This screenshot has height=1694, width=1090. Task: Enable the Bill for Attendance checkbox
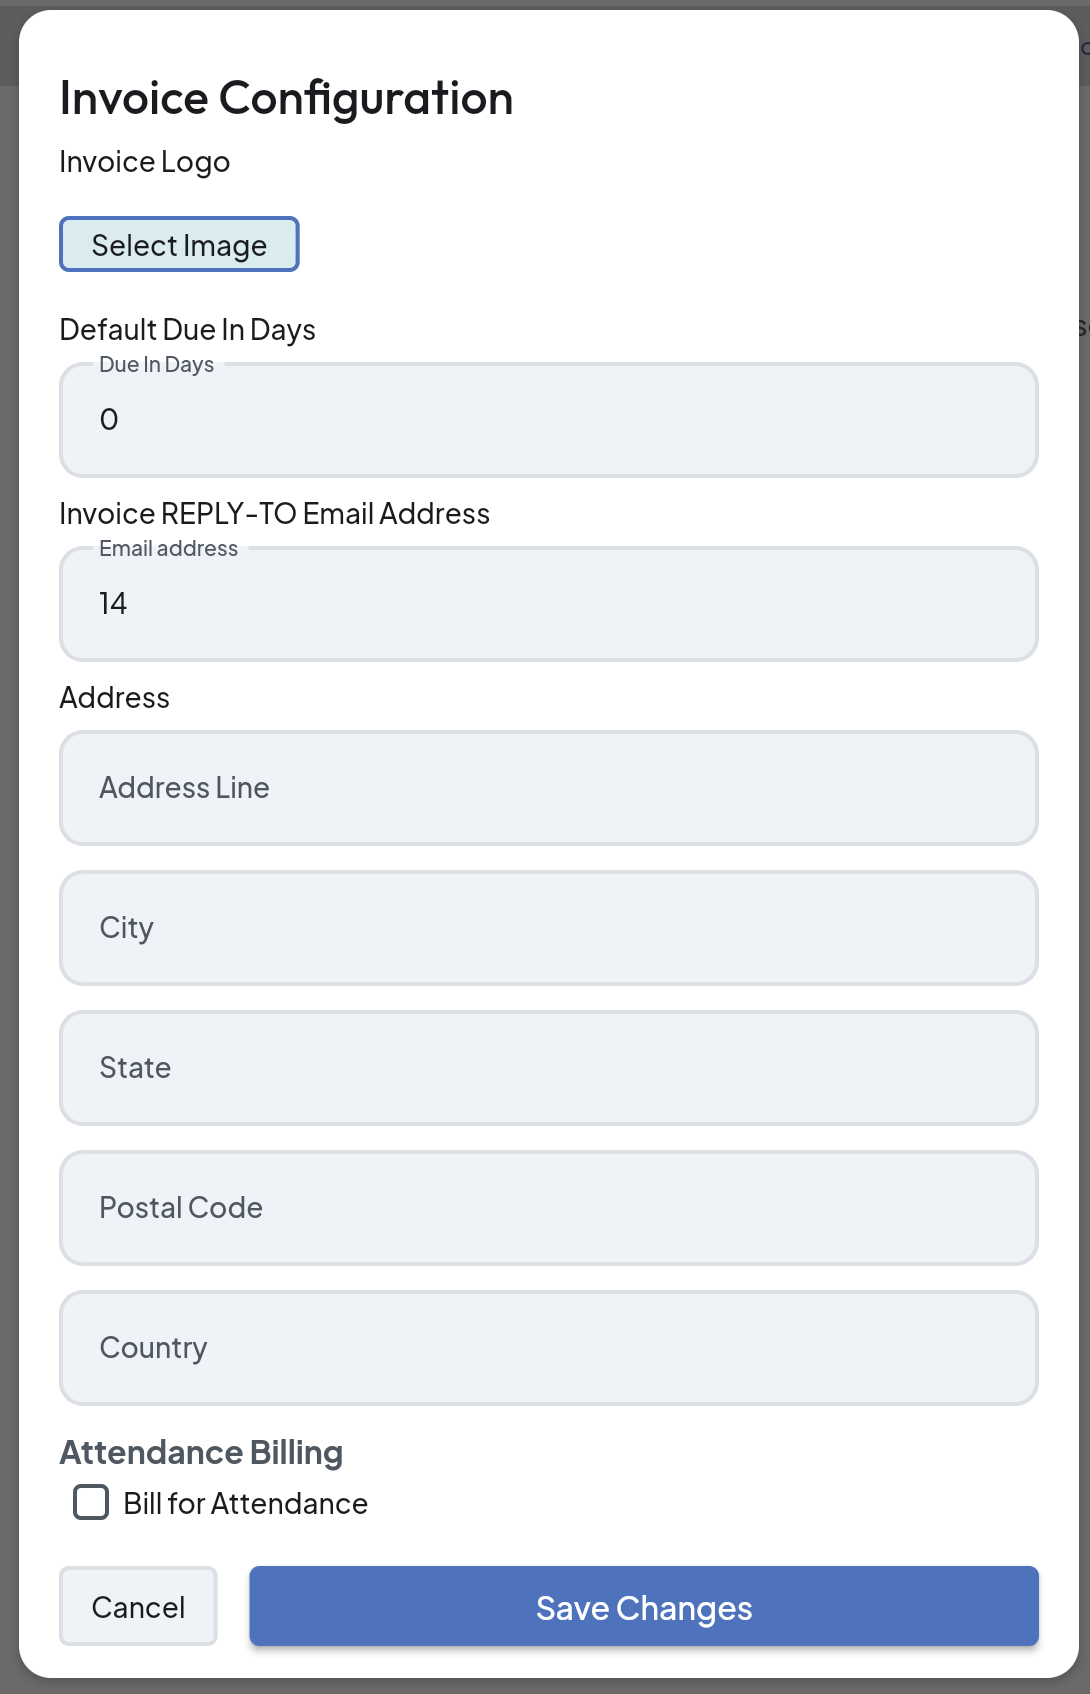pos(91,1502)
